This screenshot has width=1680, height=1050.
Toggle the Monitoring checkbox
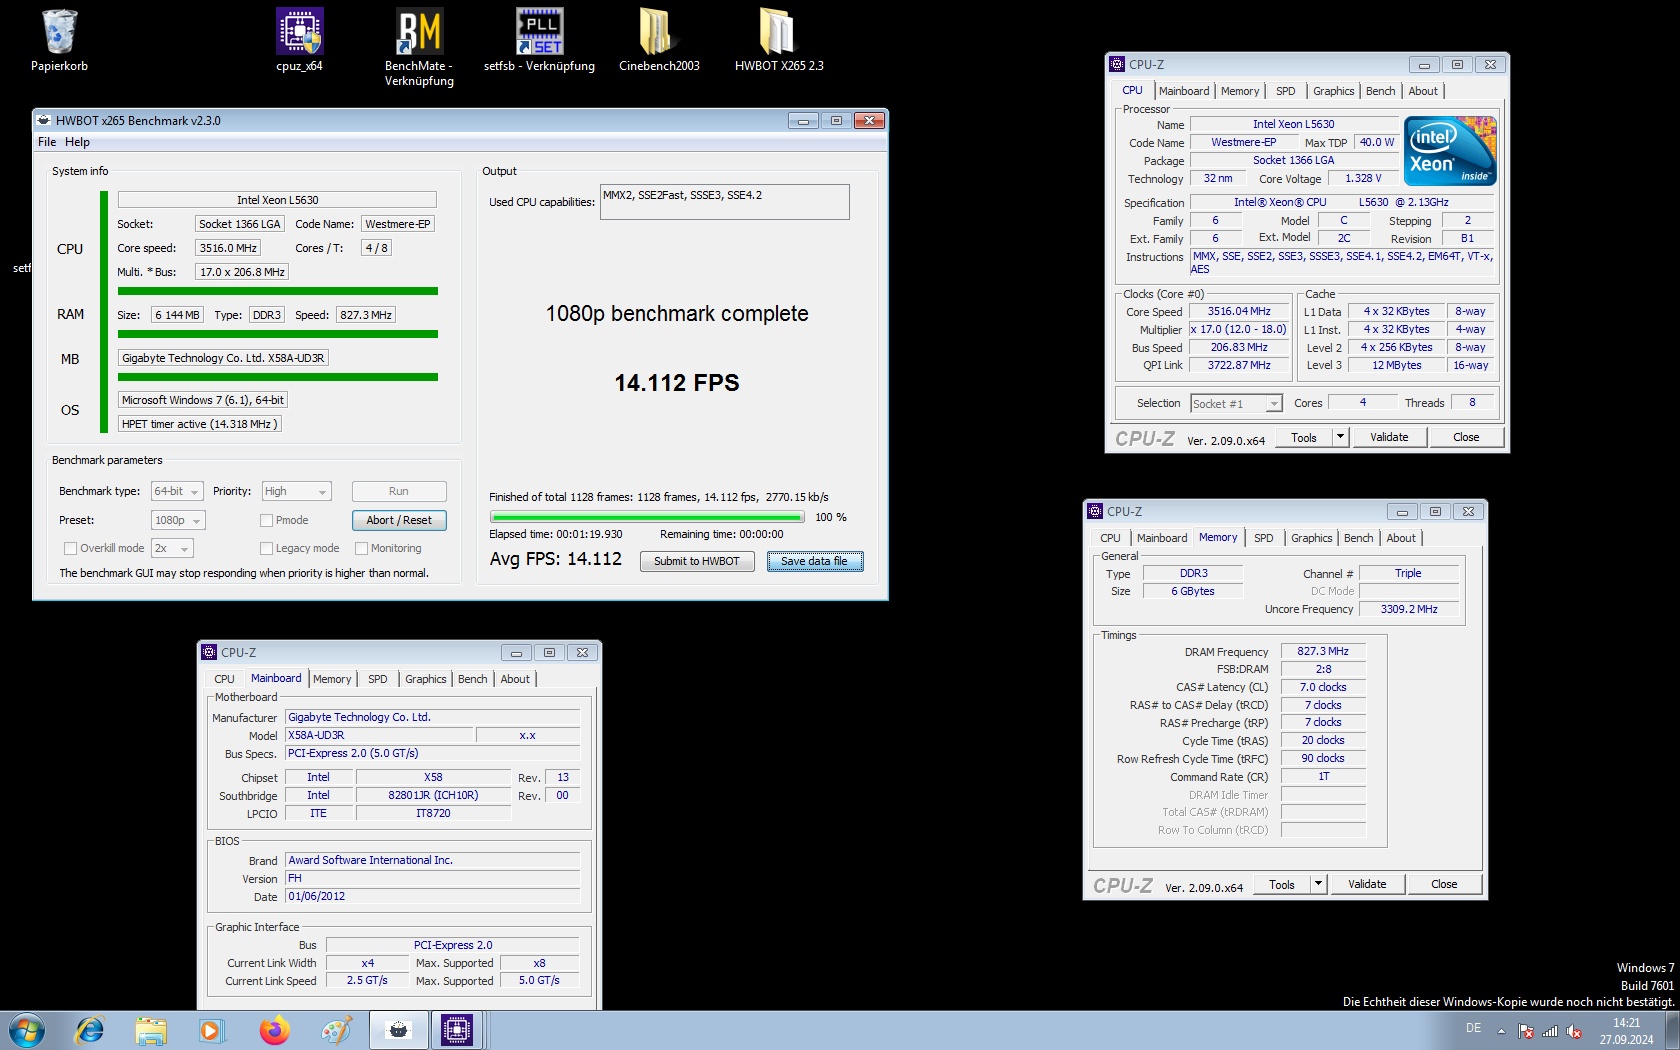(362, 548)
